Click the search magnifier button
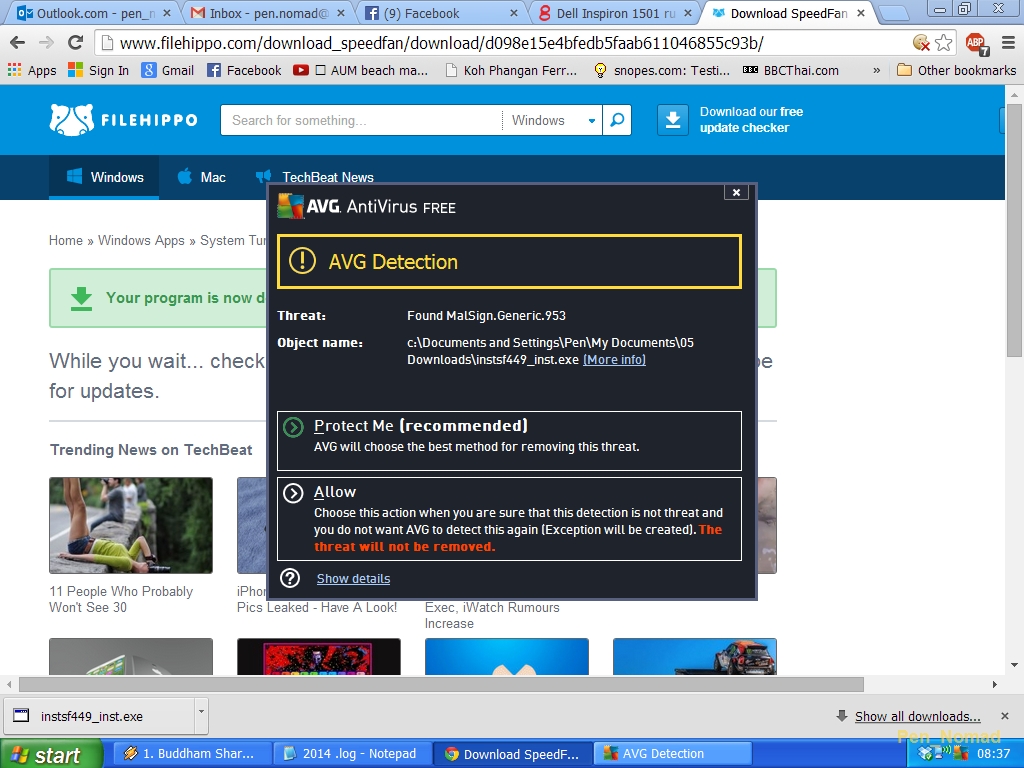The image size is (1024, 768). [x=616, y=120]
